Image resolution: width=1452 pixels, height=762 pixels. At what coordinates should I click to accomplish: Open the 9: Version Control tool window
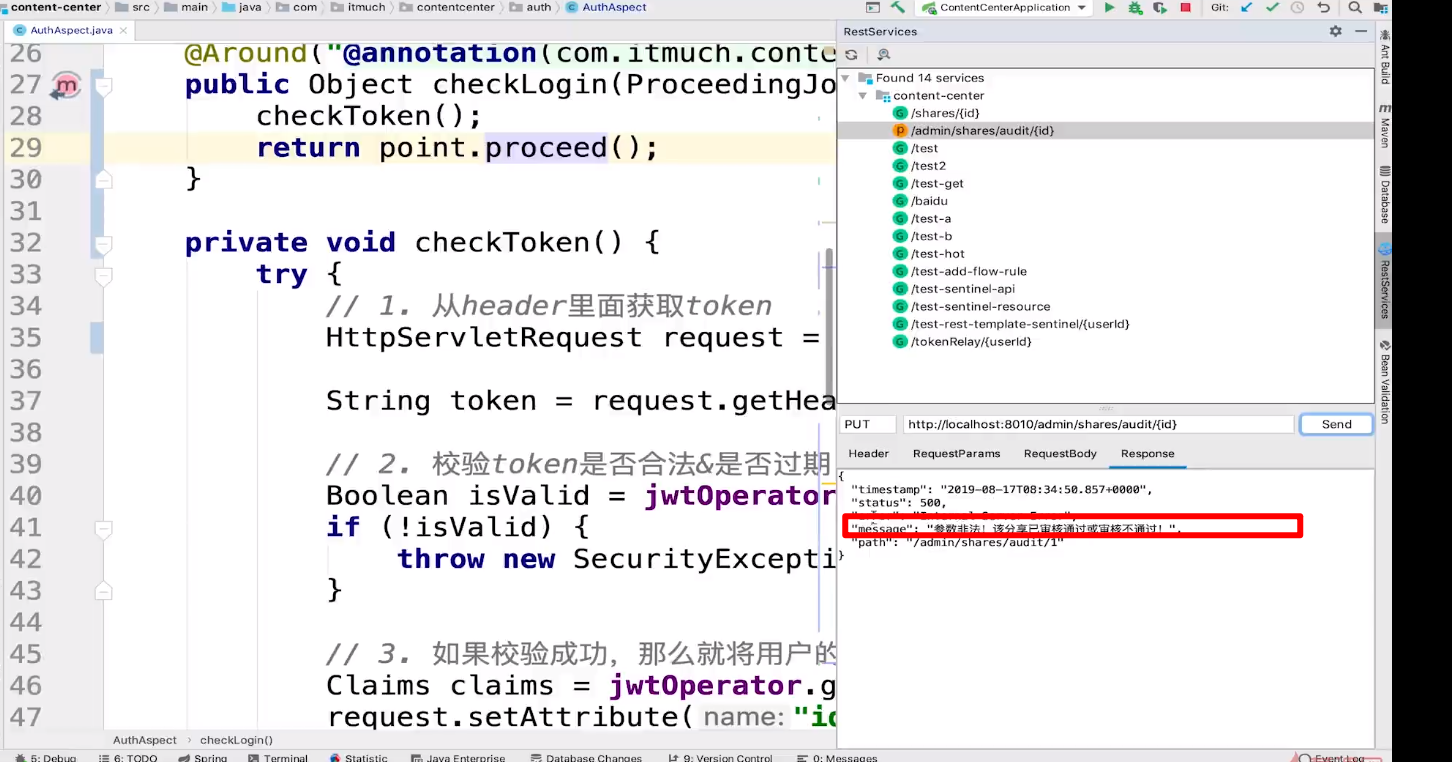pyautogui.click(x=720, y=757)
